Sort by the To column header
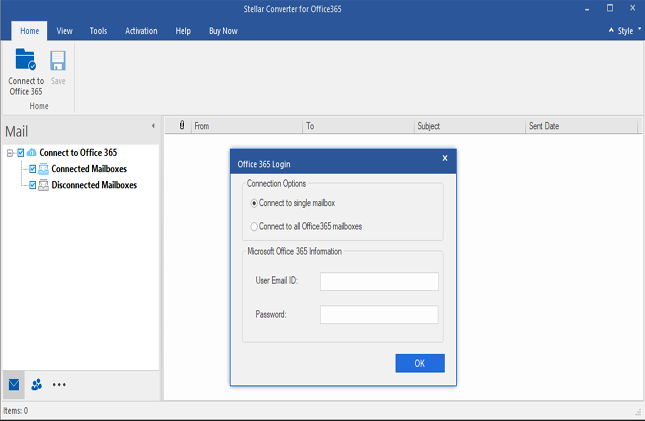This screenshot has width=645, height=421. pyautogui.click(x=359, y=126)
